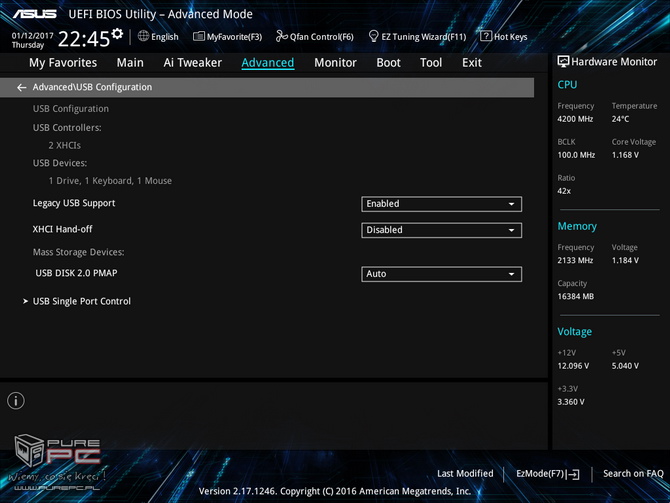Click the "2 XHCIs" text
670x503 pixels.
pyautogui.click(x=65, y=145)
